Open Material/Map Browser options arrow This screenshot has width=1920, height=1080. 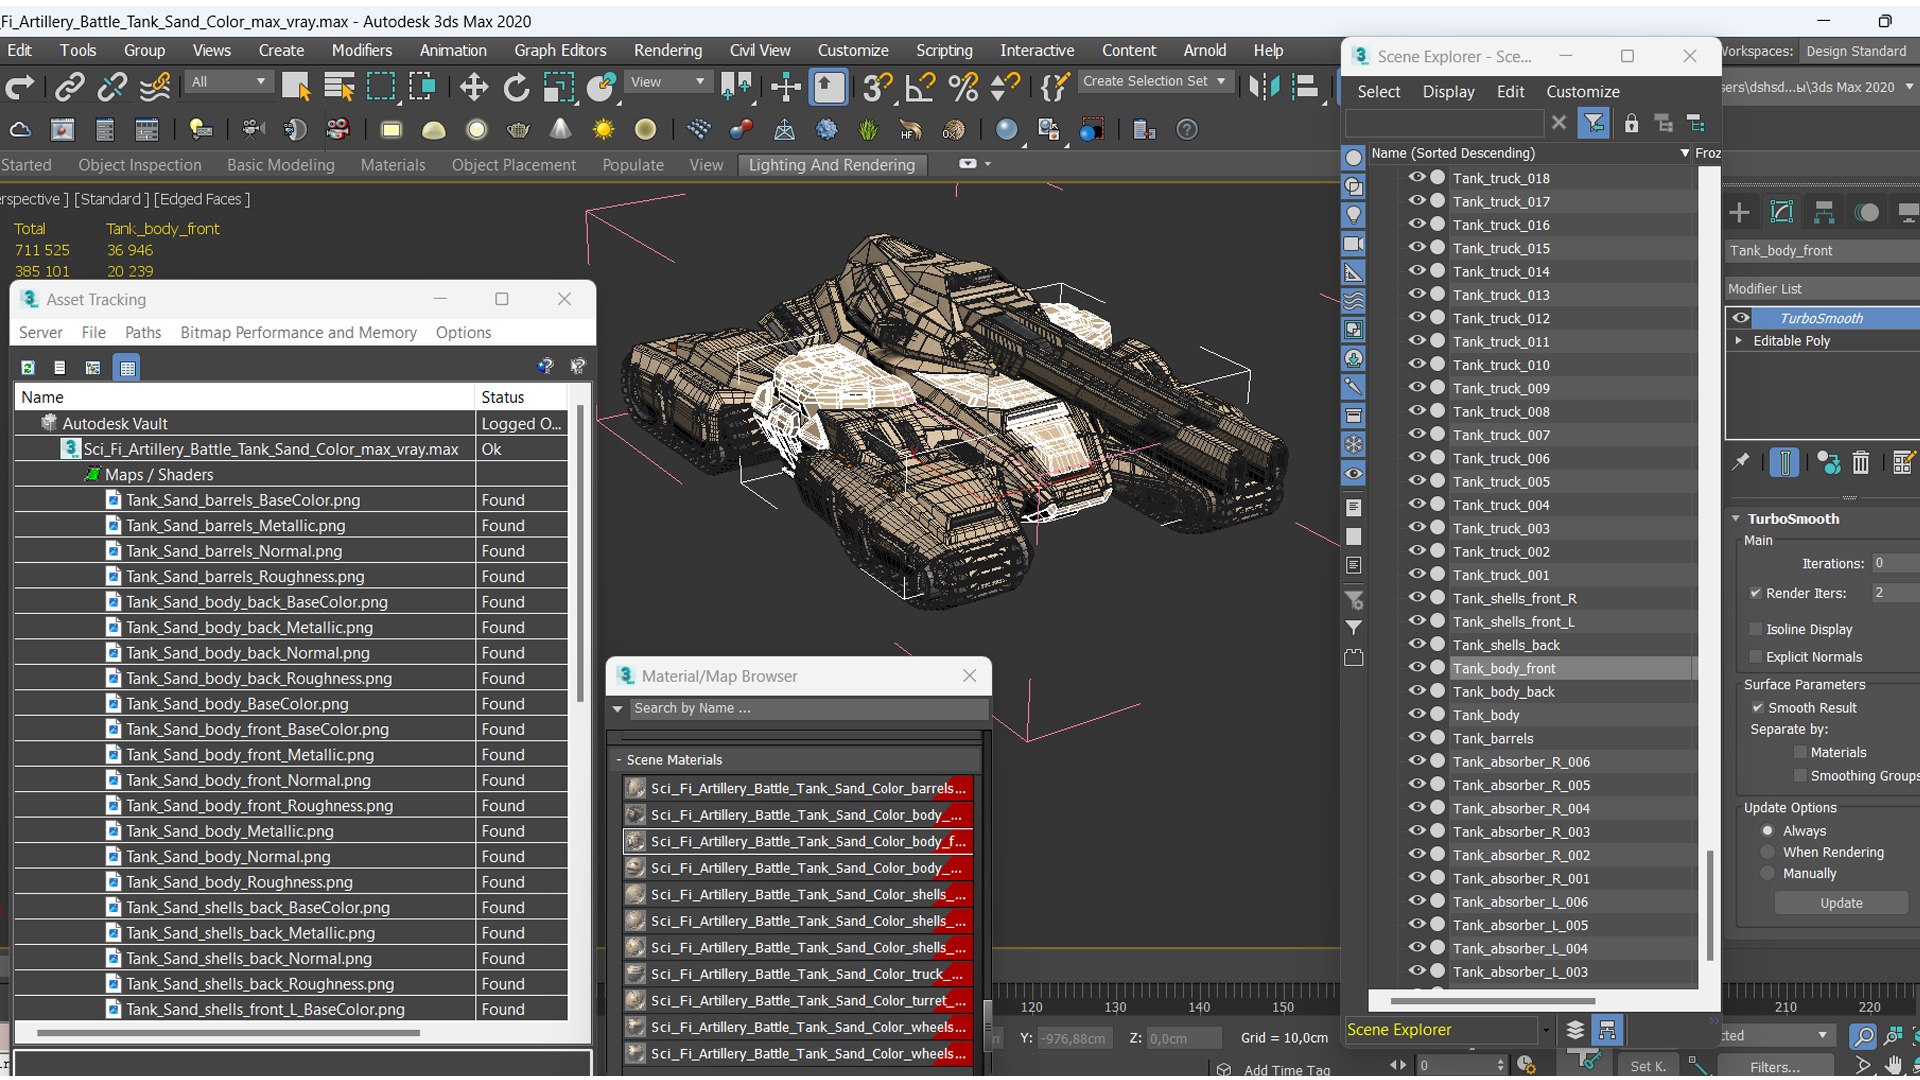618,709
